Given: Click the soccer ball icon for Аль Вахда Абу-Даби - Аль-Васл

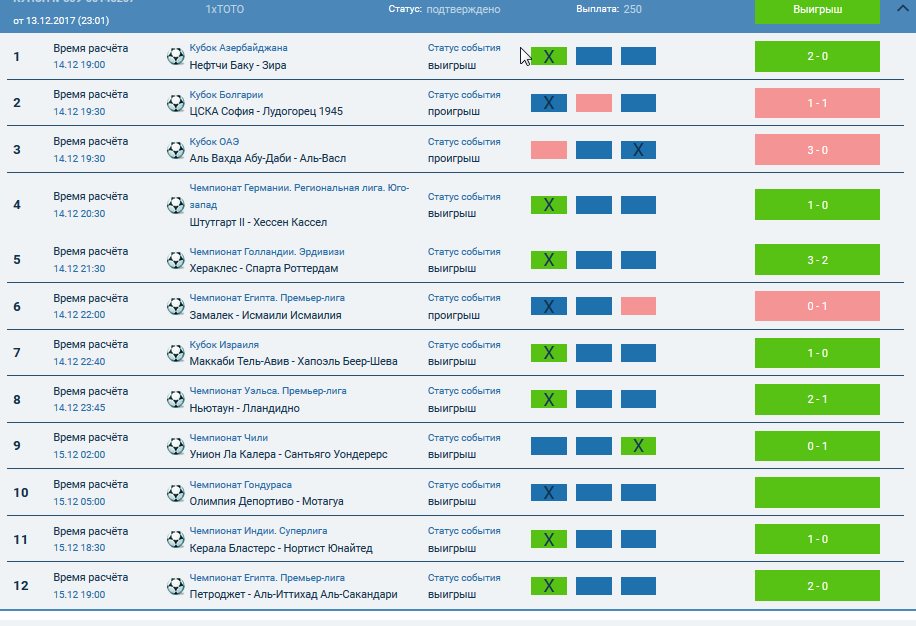Looking at the screenshot, I should 175,150.
